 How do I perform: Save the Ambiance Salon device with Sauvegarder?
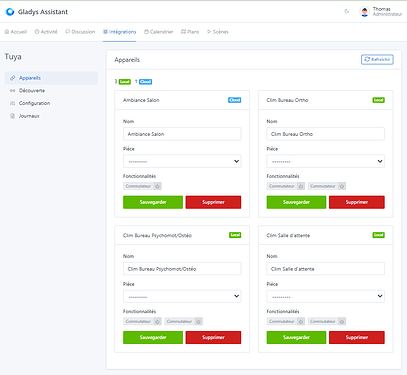153,202
